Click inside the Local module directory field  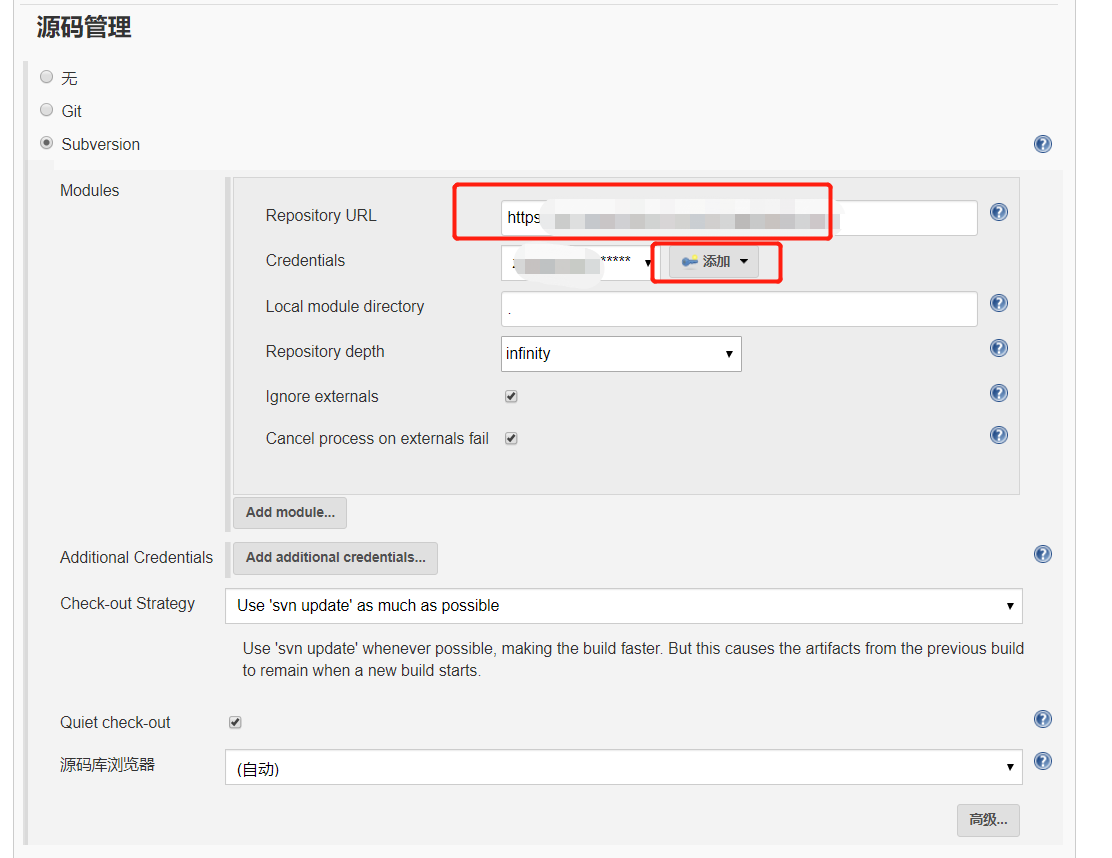[738, 309]
